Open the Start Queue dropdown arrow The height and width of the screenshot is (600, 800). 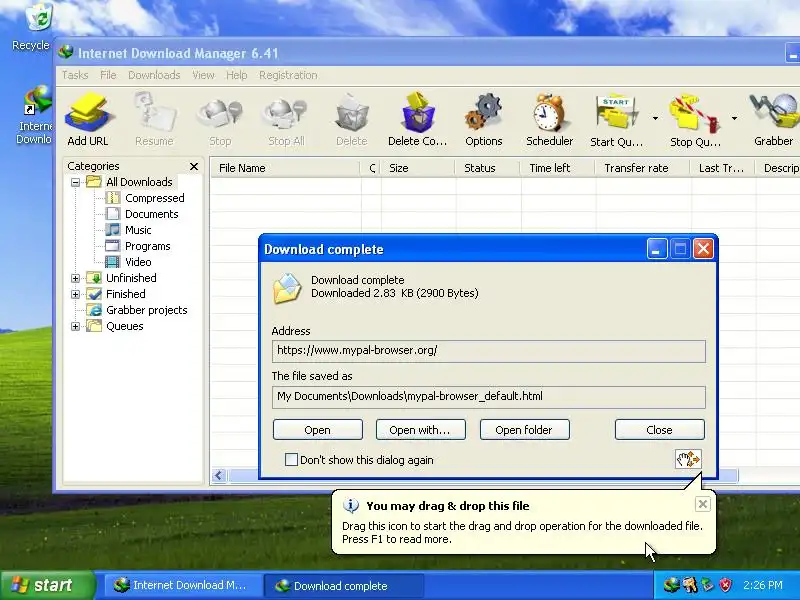[655, 118]
